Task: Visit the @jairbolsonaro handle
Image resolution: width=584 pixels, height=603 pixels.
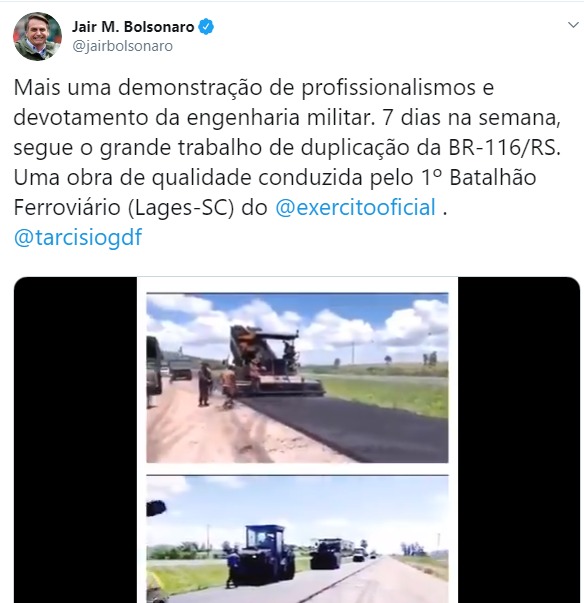Action: [123, 46]
